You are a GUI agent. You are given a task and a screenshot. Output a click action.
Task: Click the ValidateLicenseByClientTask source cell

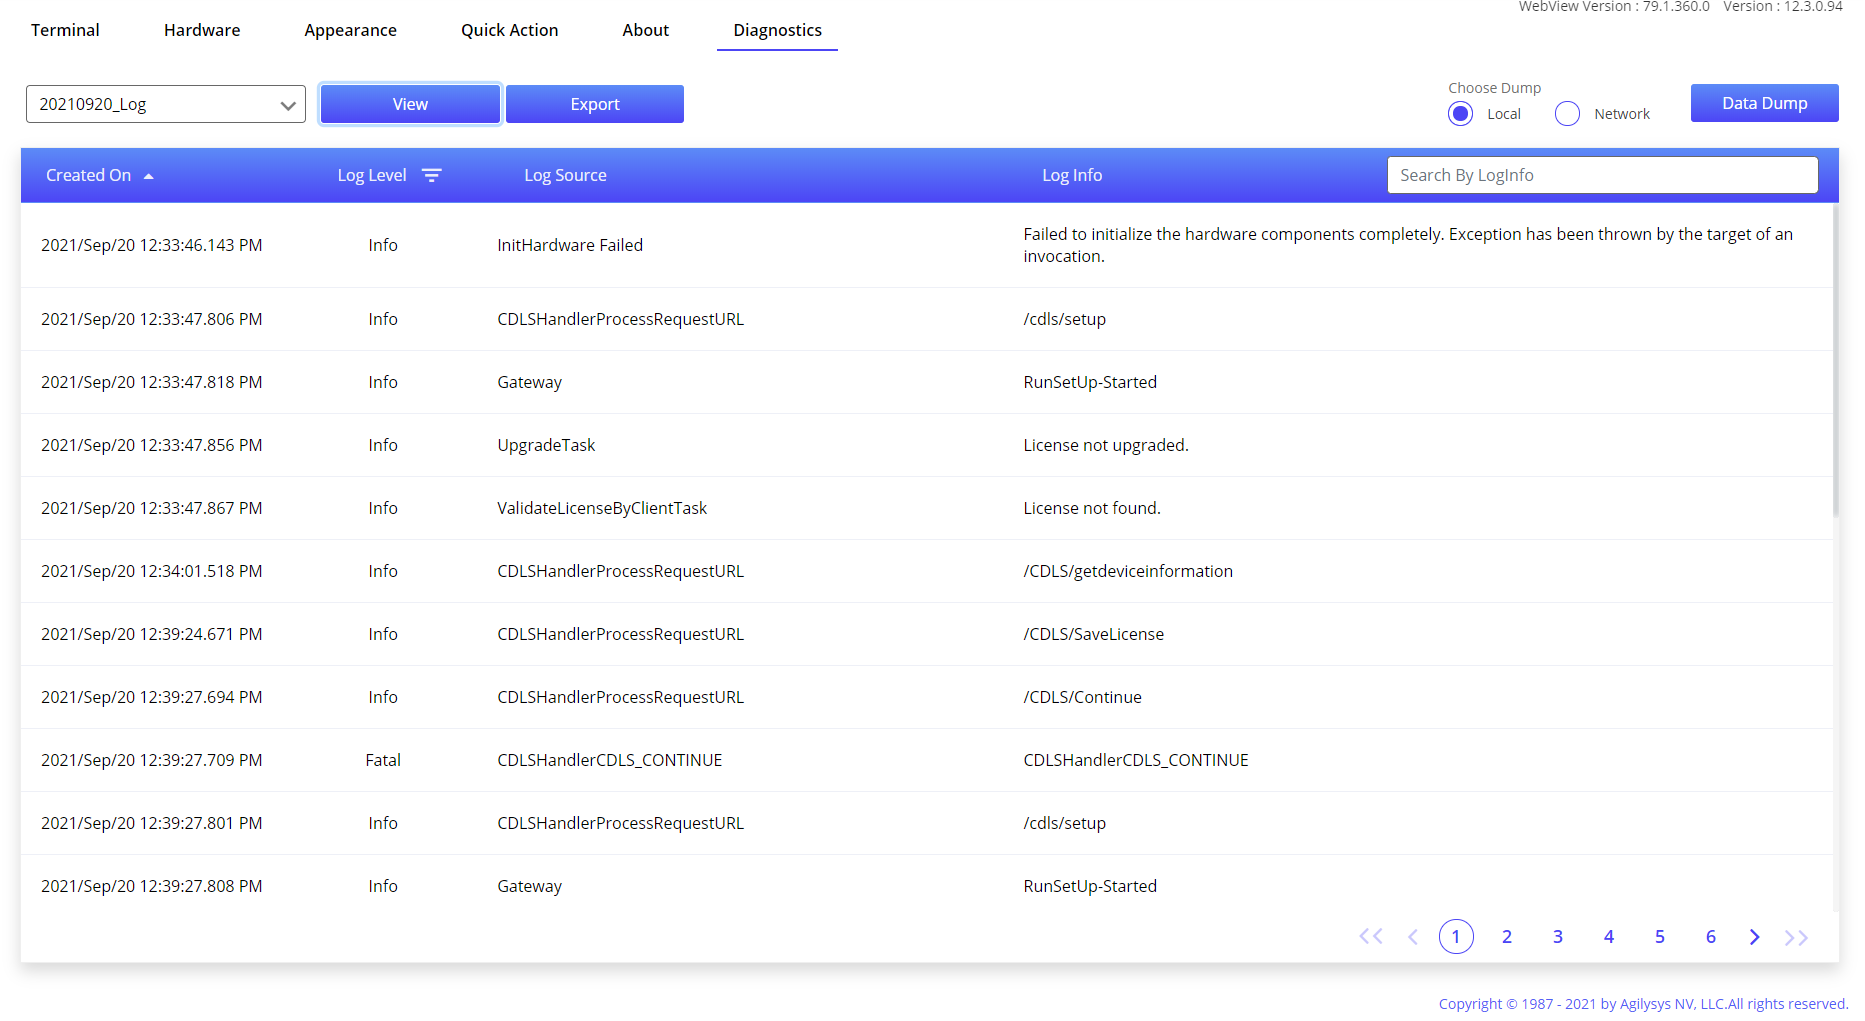602,508
